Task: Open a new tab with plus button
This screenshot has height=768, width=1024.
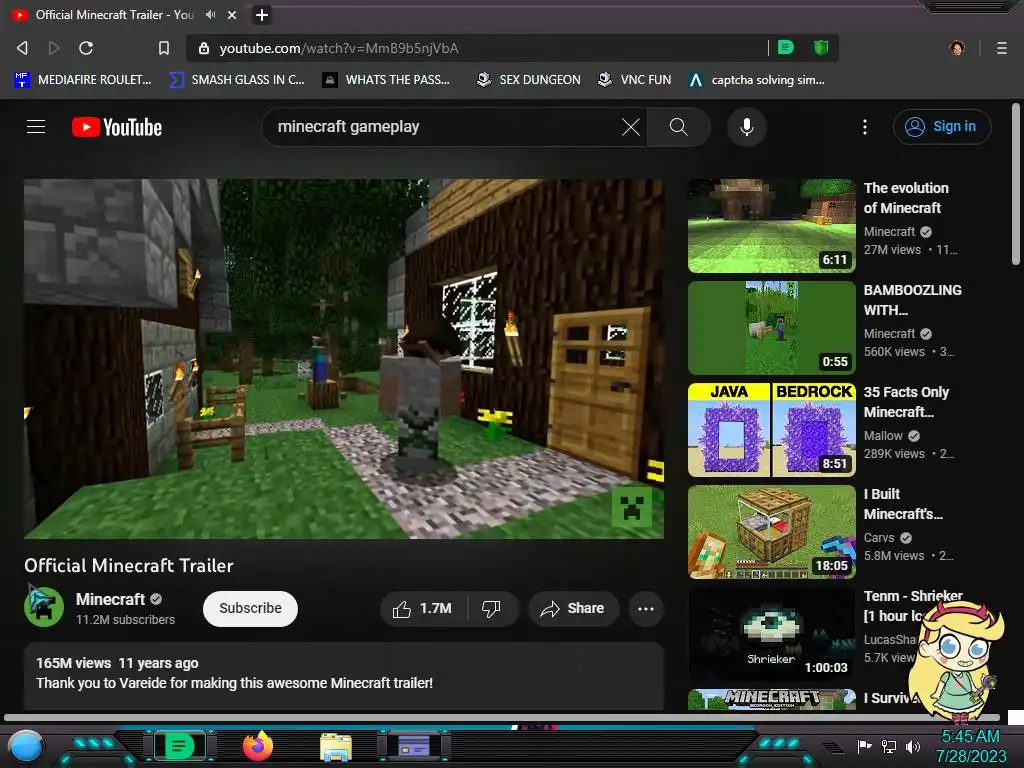Action: click(x=261, y=14)
